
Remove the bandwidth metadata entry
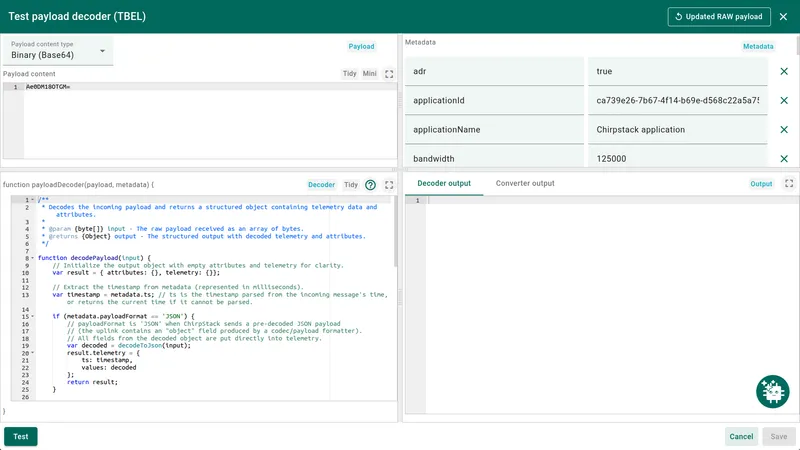[x=784, y=159]
